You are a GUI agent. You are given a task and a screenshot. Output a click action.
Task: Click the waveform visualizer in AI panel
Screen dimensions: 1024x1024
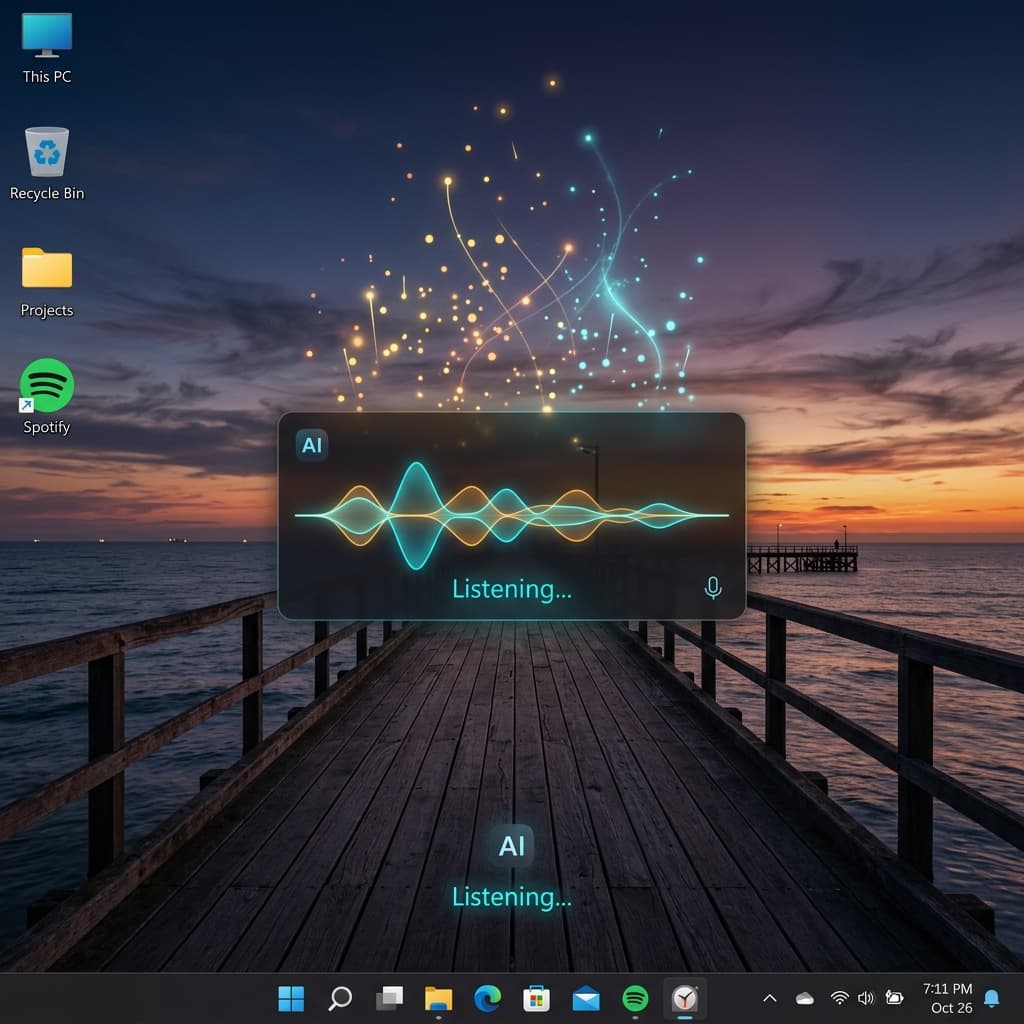[x=511, y=515]
